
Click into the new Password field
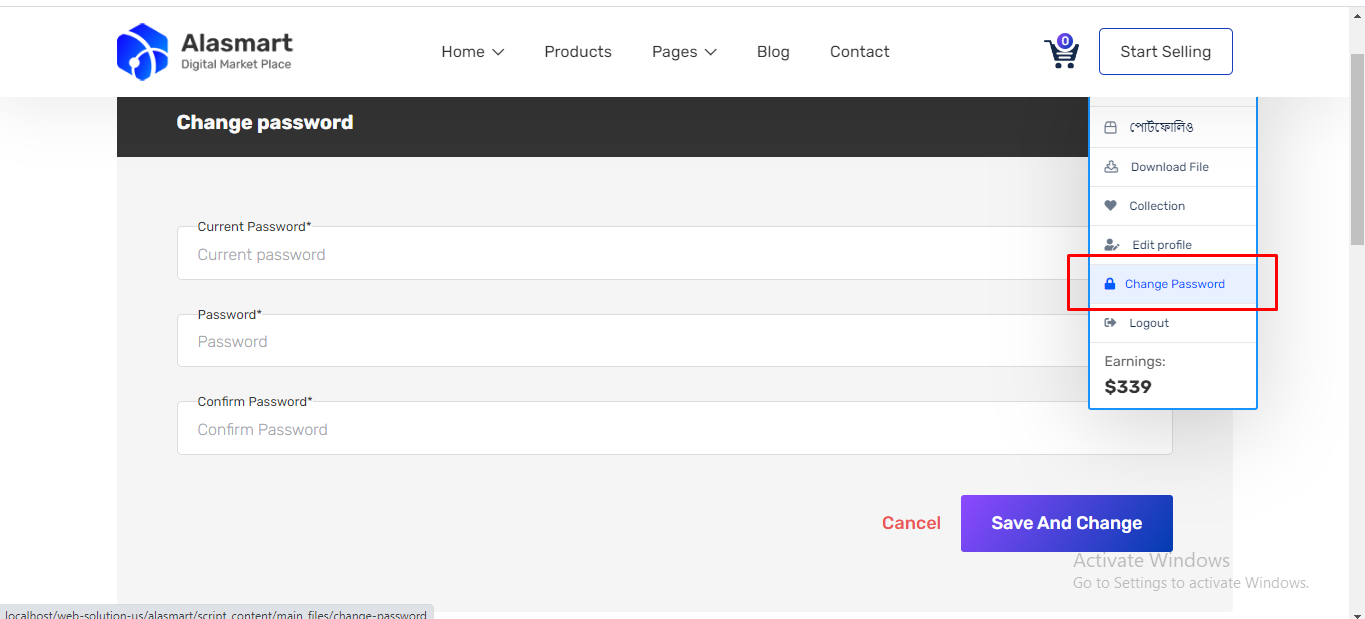point(630,342)
